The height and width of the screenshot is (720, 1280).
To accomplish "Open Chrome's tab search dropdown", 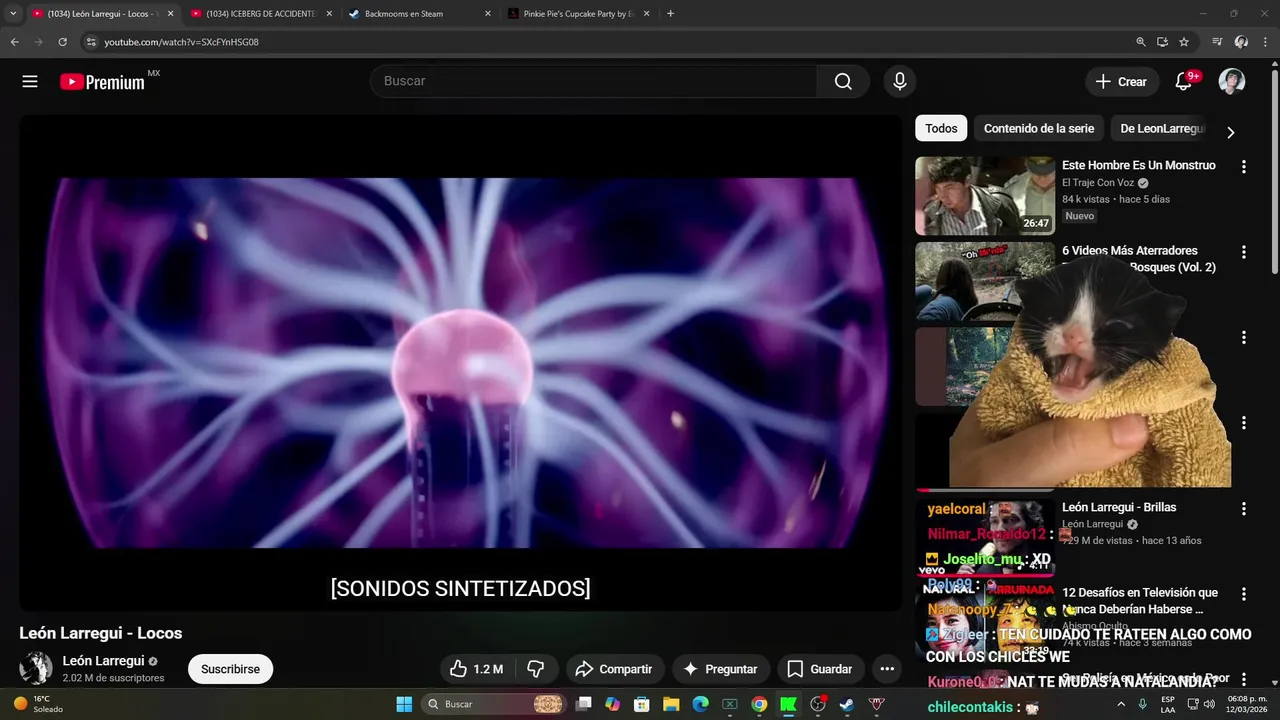I will tap(13, 14).
